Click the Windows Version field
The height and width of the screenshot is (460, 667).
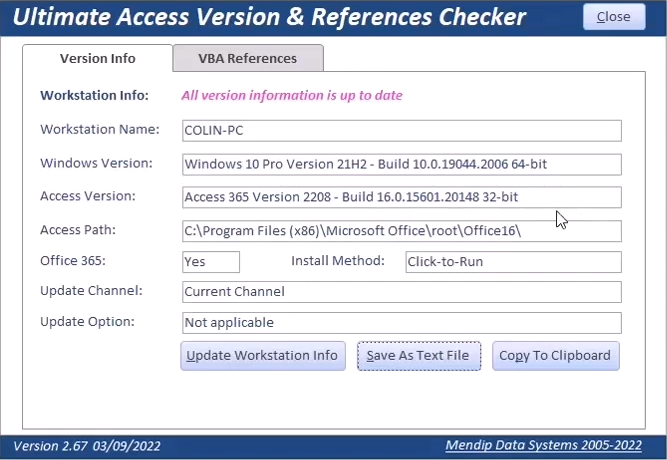coord(402,164)
